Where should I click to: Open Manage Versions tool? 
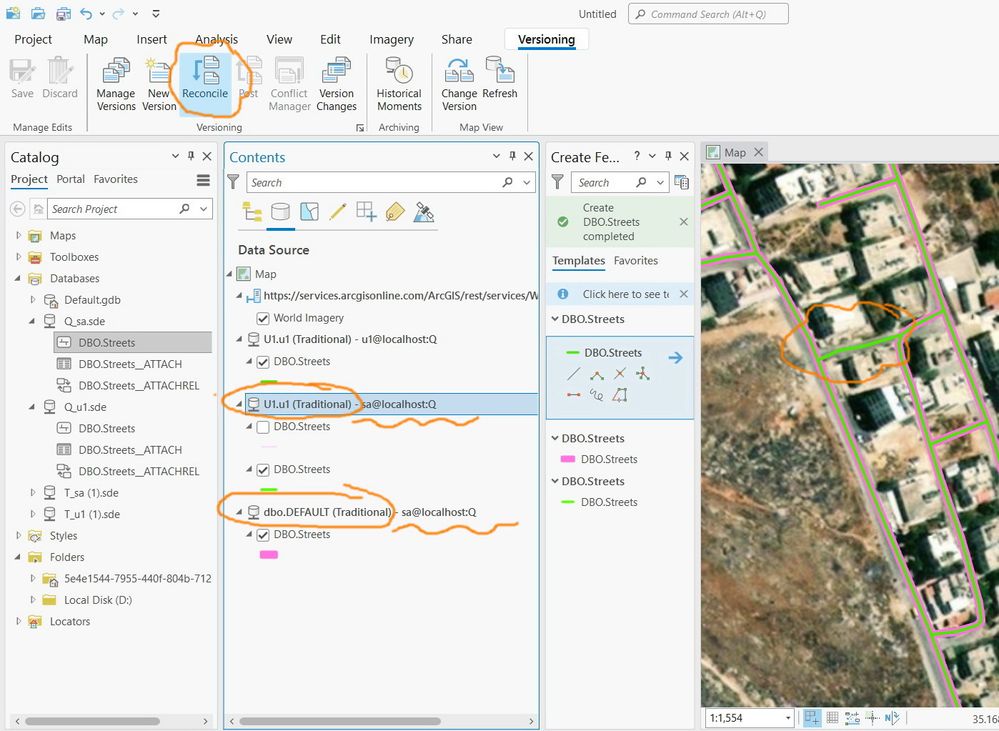[116, 83]
